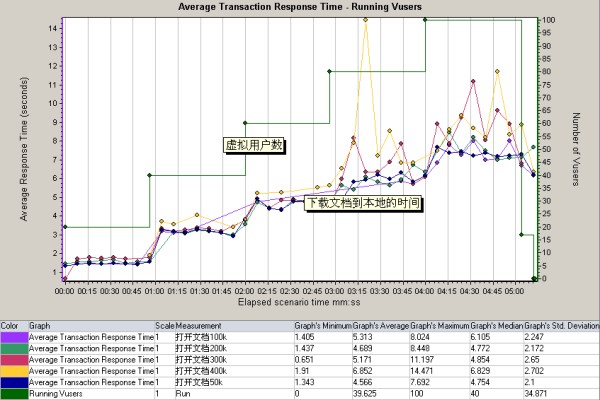The image size is (600, 400).
Task: Select the Scale column header
Action: (x=165, y=326)
